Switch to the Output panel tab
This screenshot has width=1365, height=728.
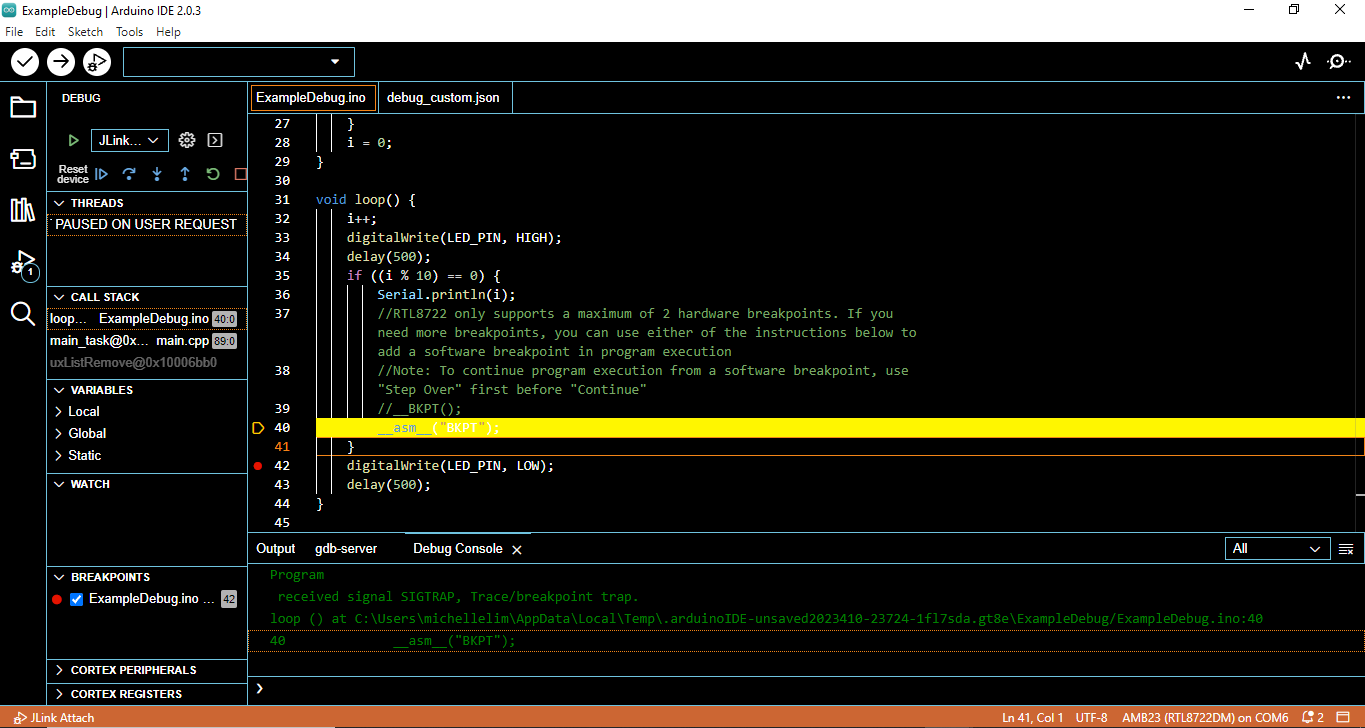coord(276,549)
